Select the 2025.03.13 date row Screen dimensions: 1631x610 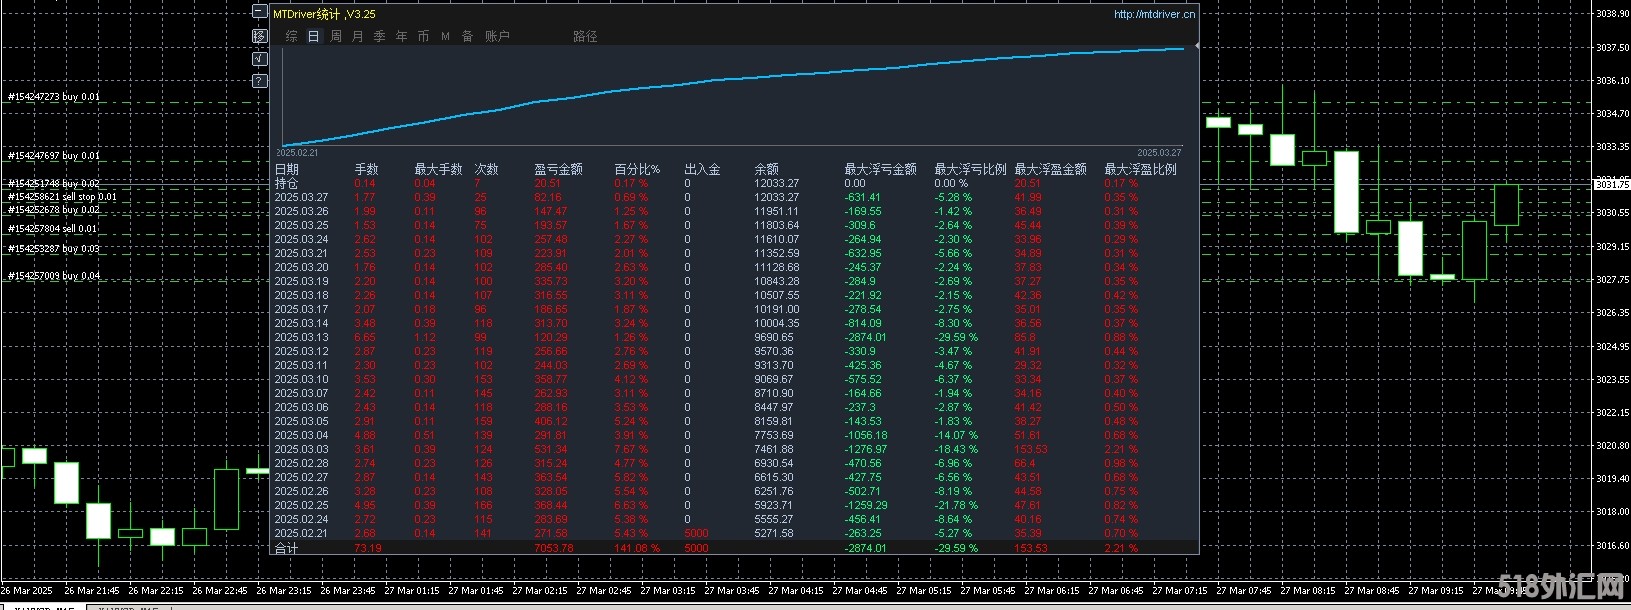735,337
